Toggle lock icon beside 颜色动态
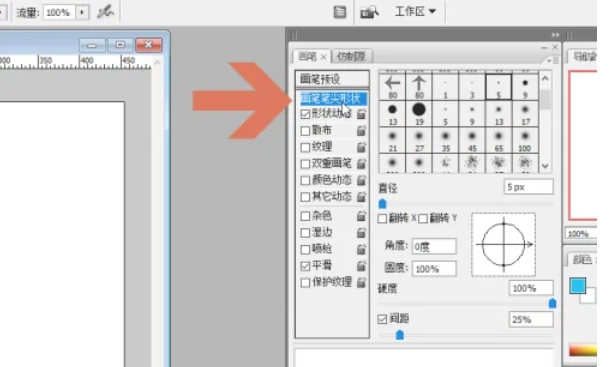The height and width of the screenshot is (367, 613). (x=361, y=180)
